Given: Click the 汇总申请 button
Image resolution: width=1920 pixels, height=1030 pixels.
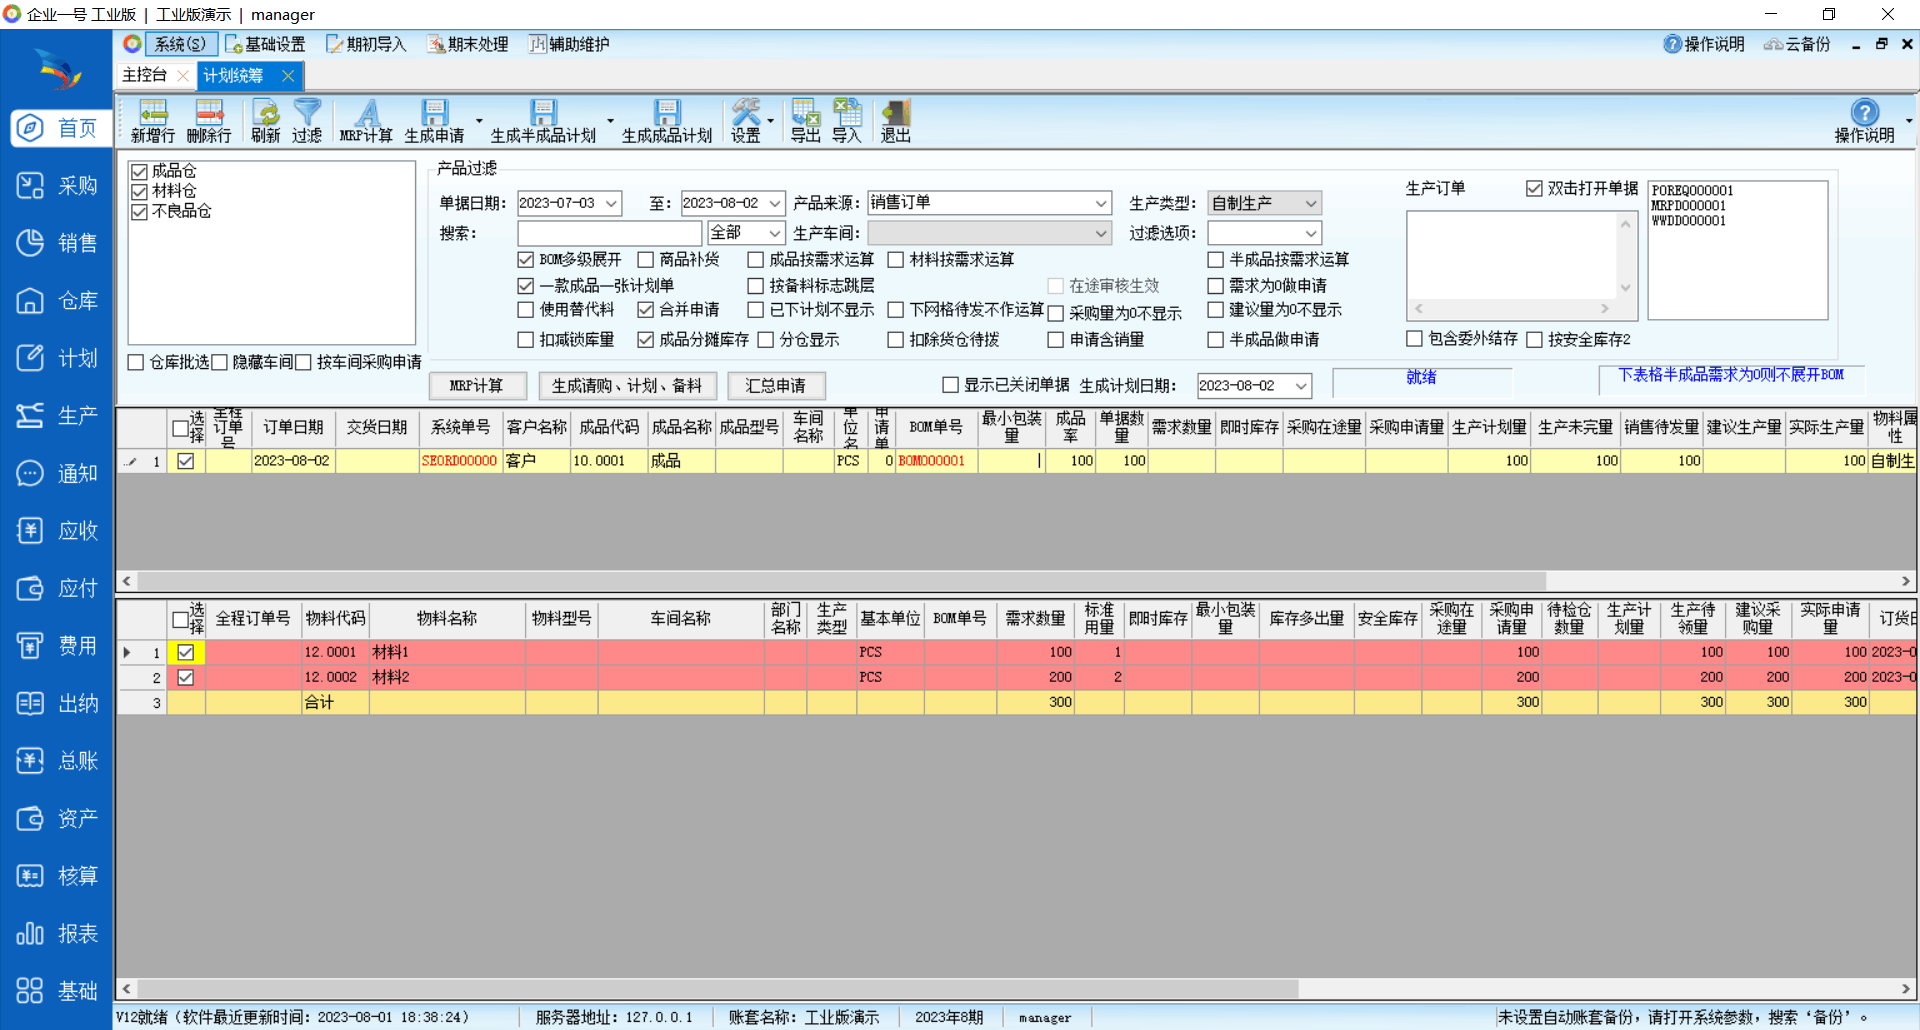Looking at the screenshot, I should click(x=776, y=386).
